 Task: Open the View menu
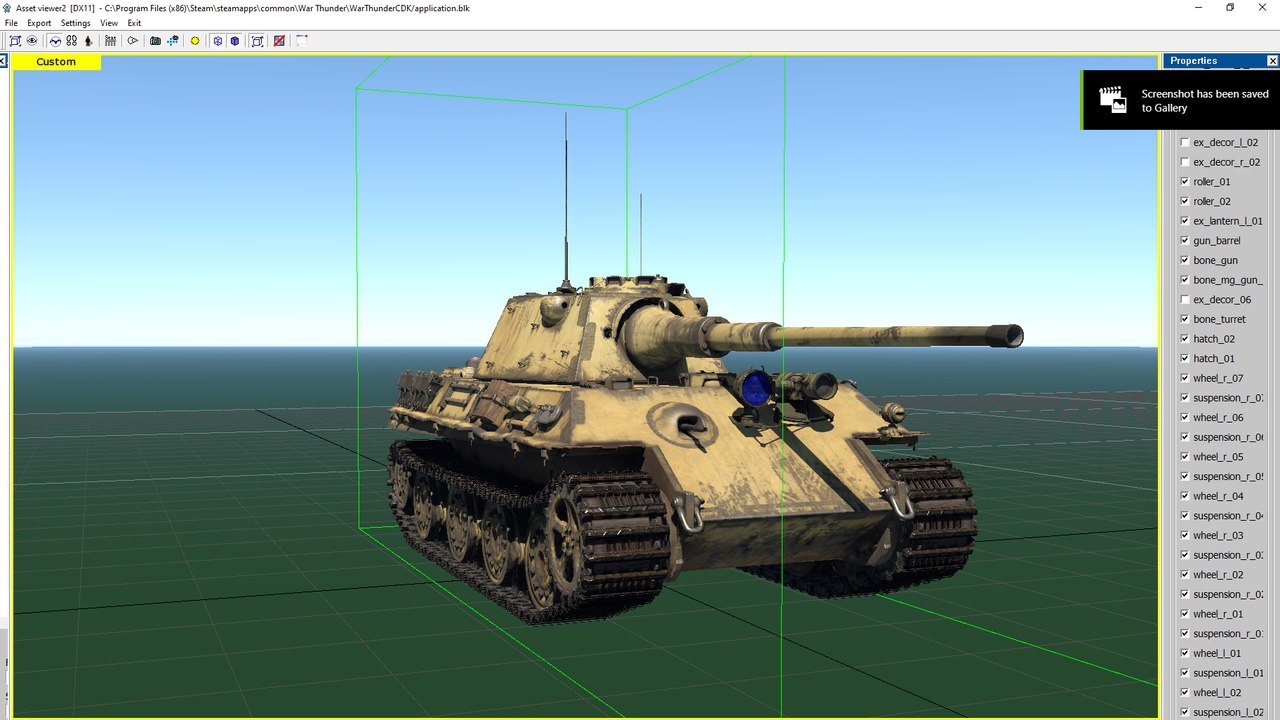coord(108,23)
